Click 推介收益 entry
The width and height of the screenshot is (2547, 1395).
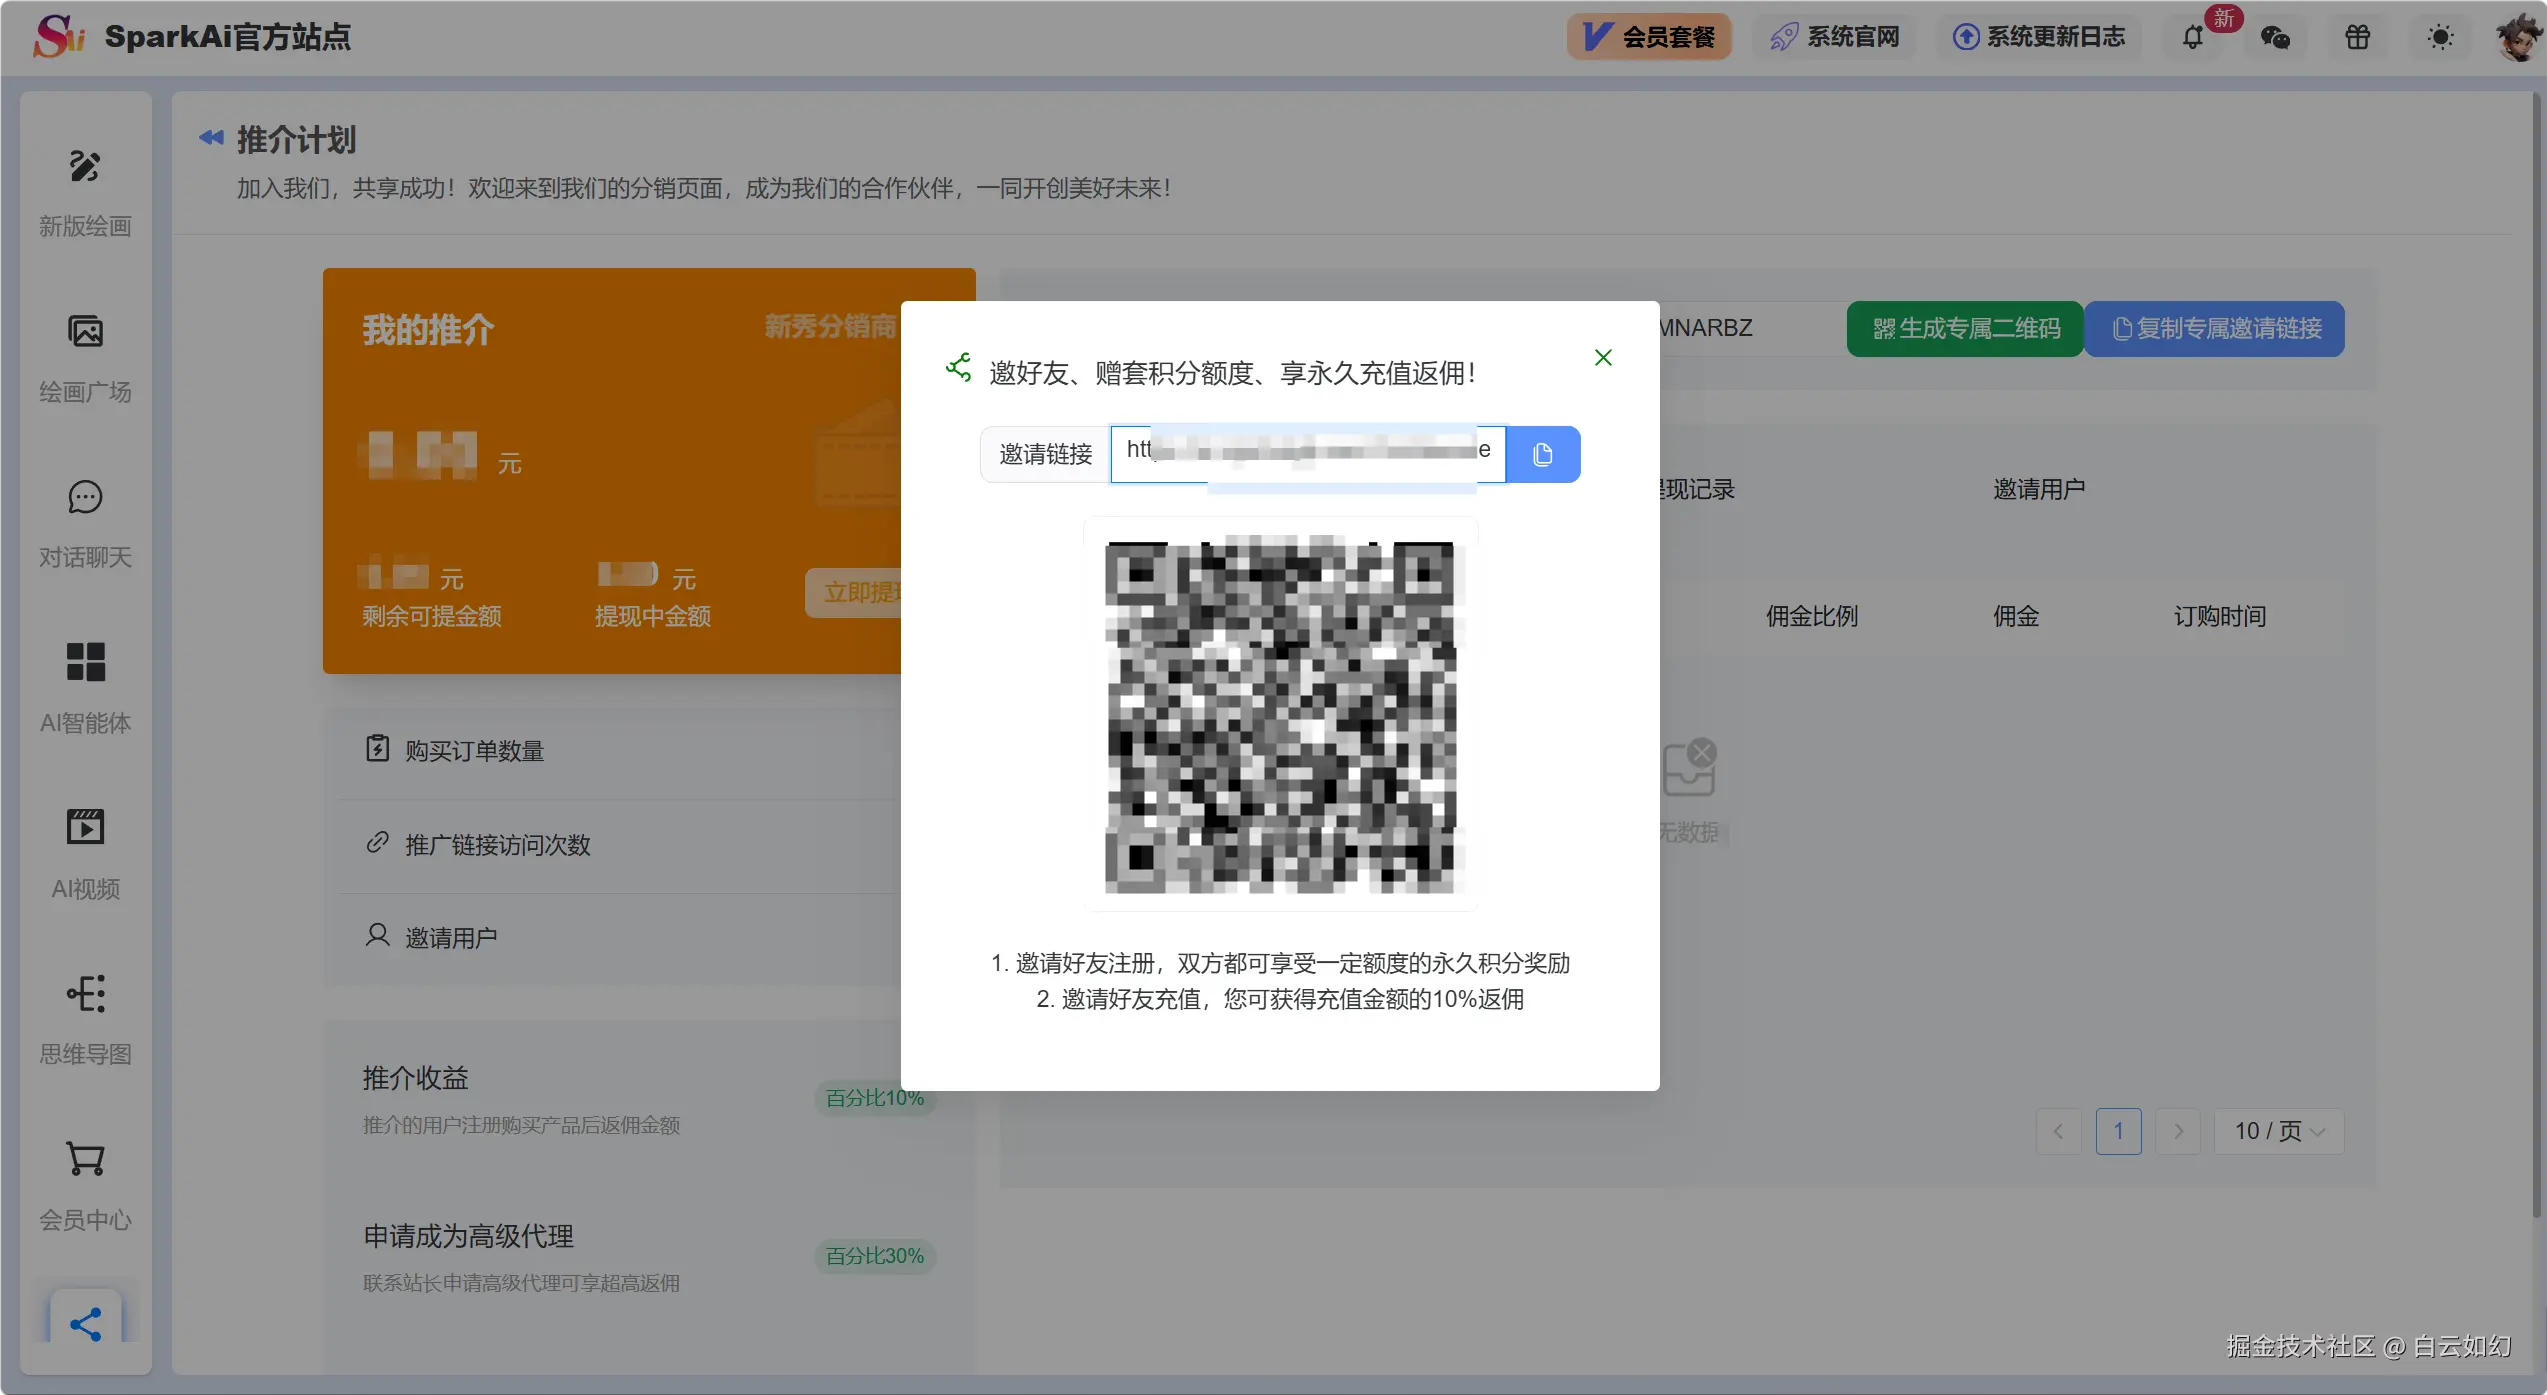pyautogui.click(x=415, y=1079)
